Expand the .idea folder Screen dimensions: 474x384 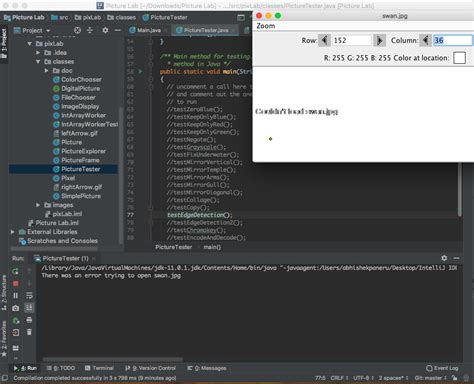(x=38, y=53)
